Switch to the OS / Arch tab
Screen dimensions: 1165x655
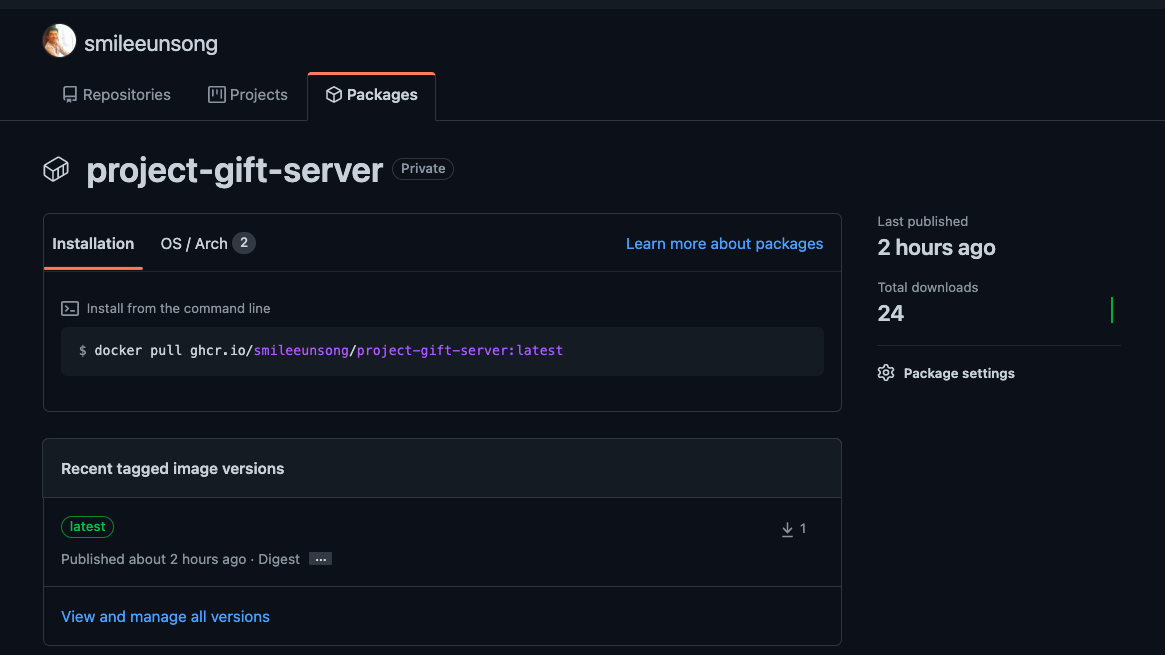(x=207, y=244)
